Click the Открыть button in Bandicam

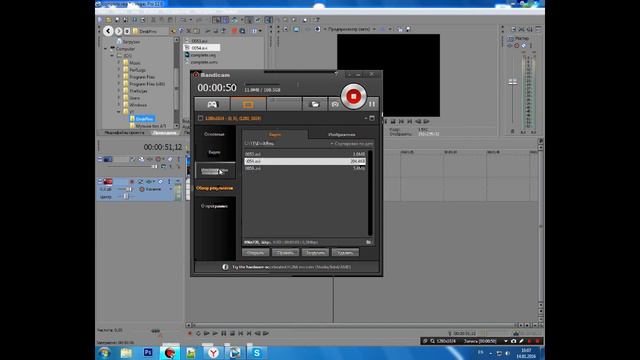[256, 253]
